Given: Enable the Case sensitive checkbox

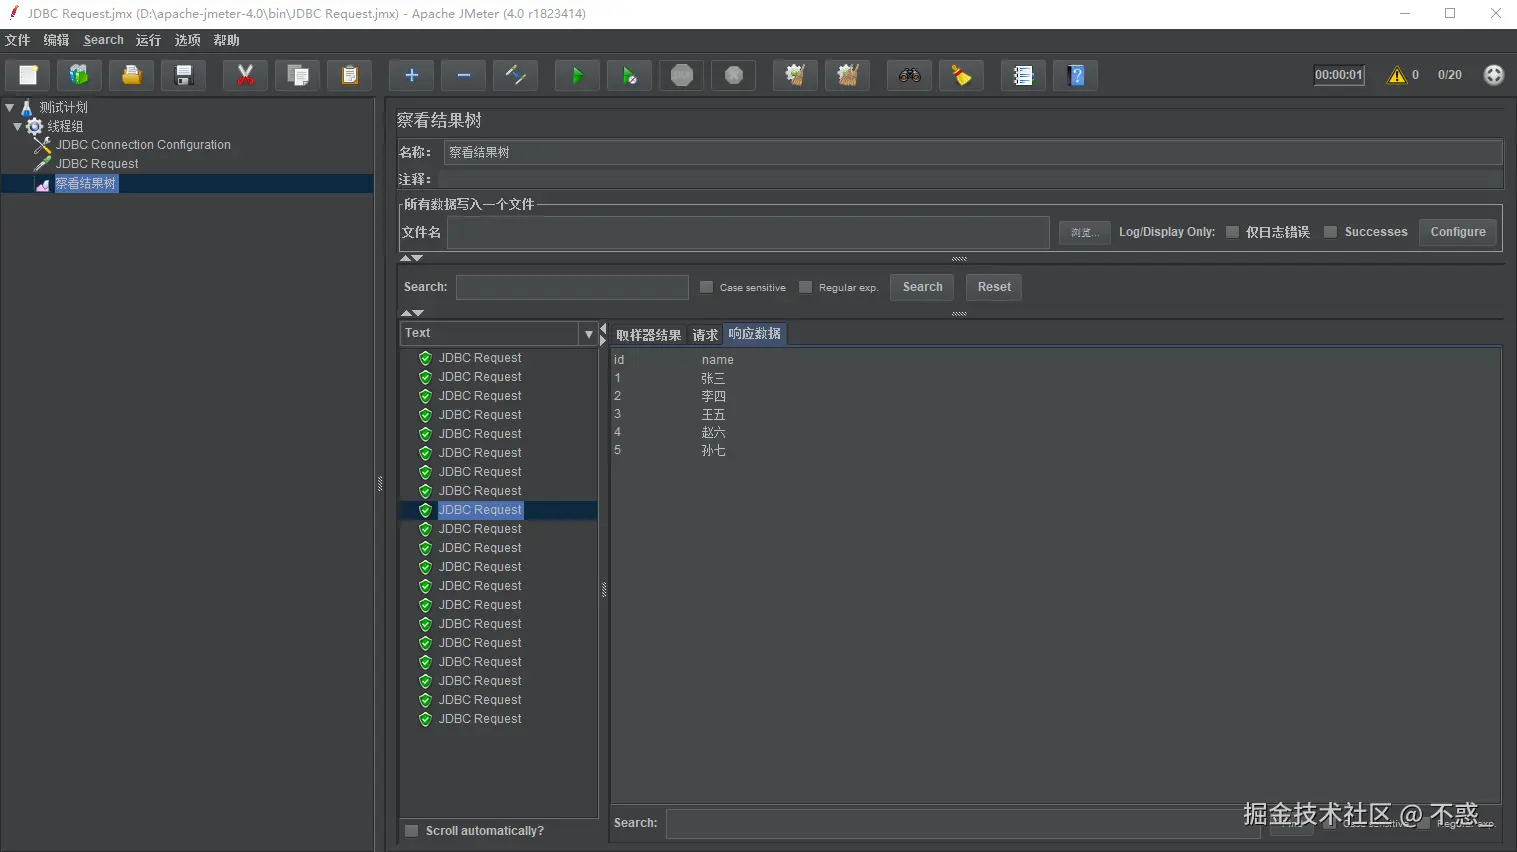Looking at the screenshot, I should click(706, 287).
